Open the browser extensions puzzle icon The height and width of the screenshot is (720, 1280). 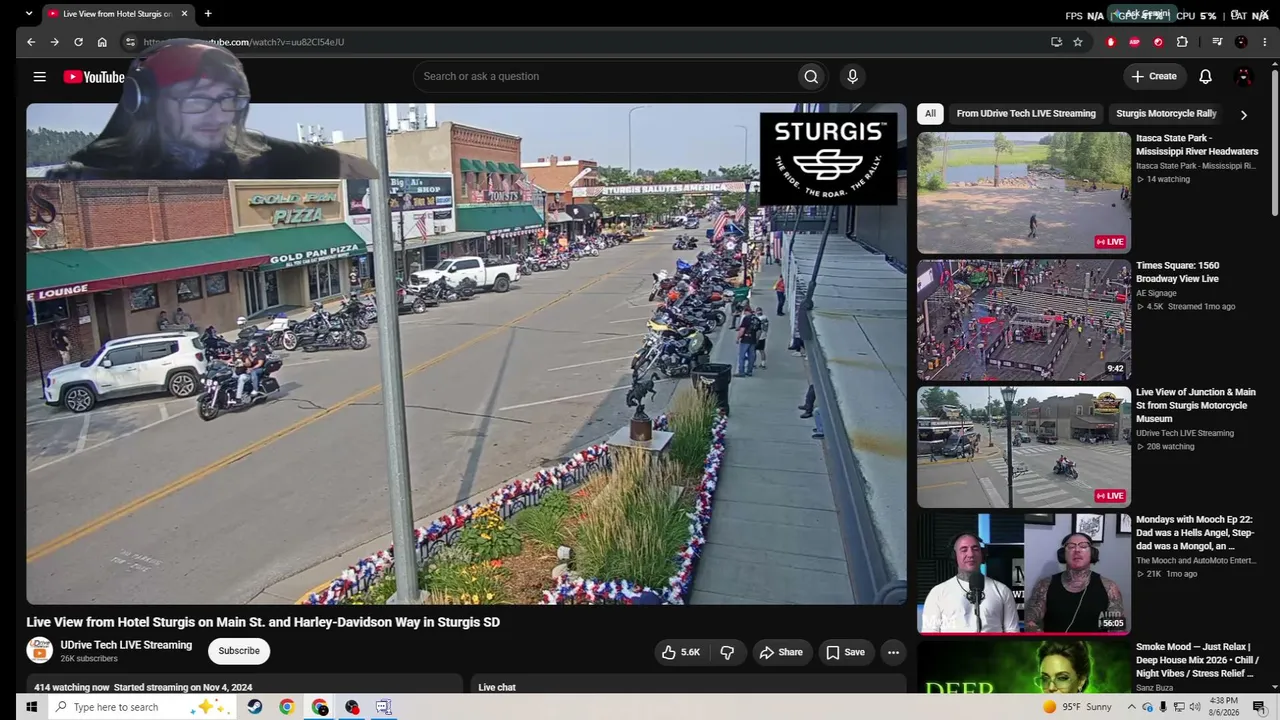tap(1182, 42)
